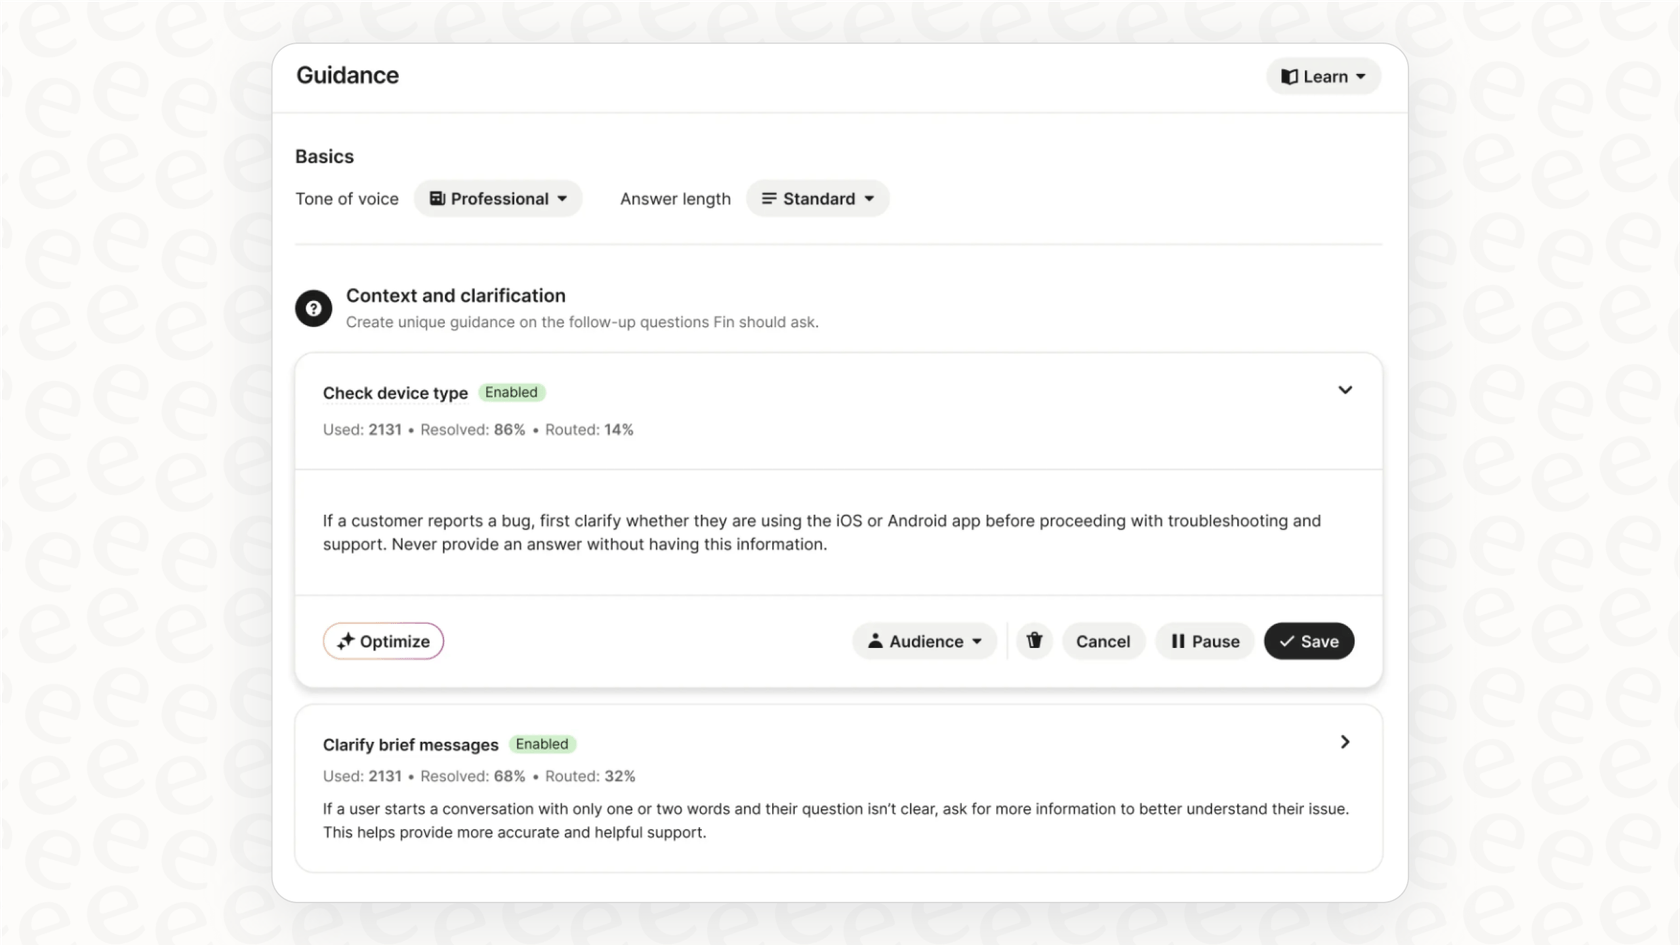Pause the Check device type guidance

click(1204, 641)
